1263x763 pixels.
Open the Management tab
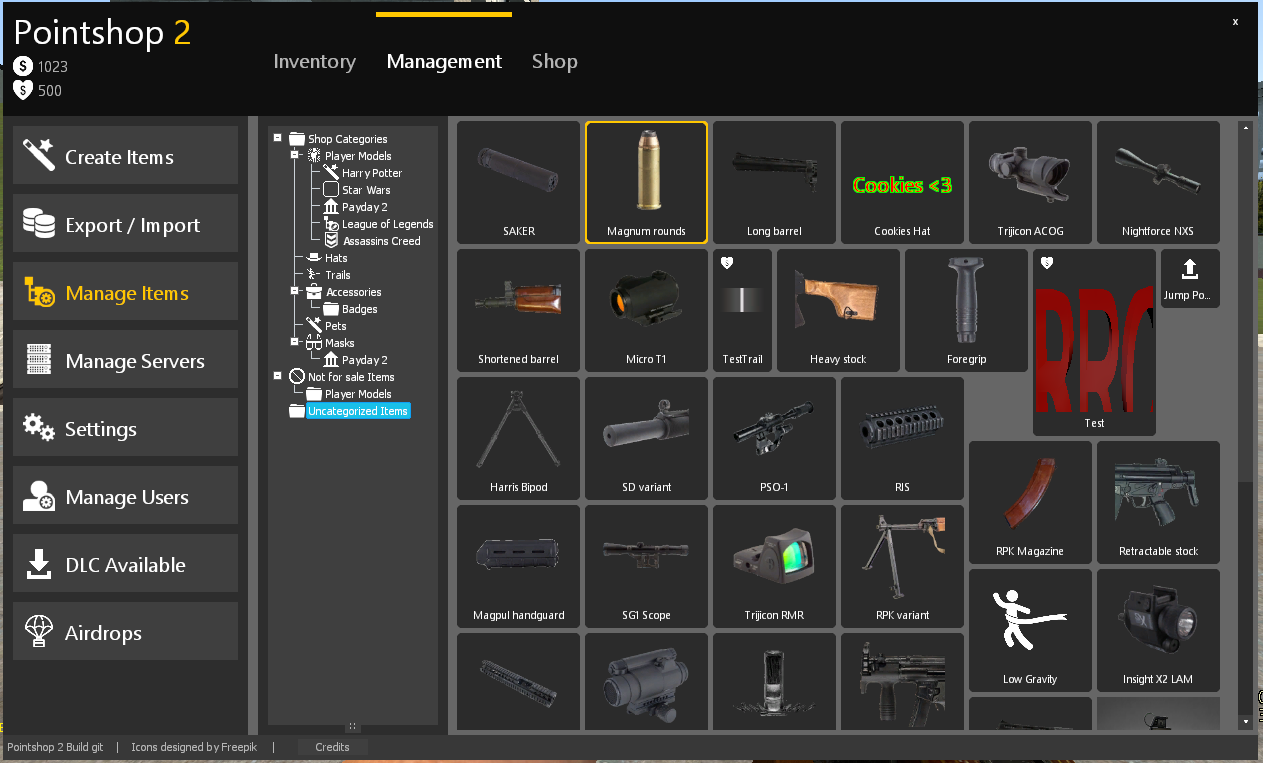(x=444, y=62)
